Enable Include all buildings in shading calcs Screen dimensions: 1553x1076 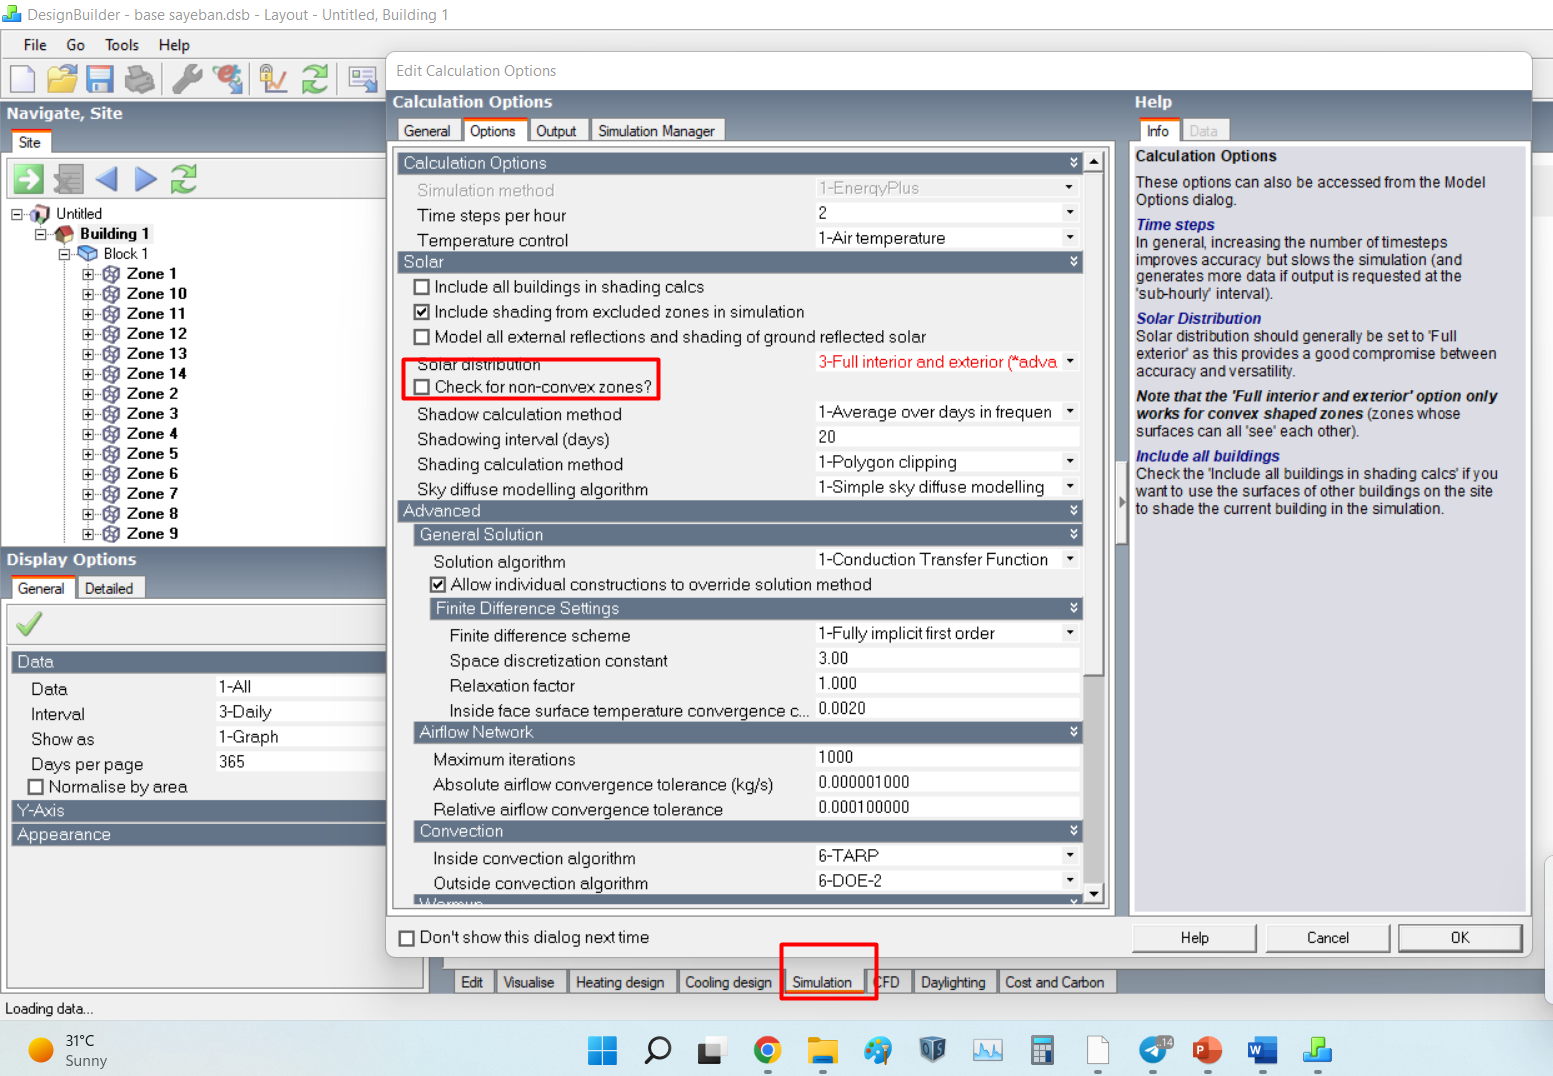coord(422,287)
